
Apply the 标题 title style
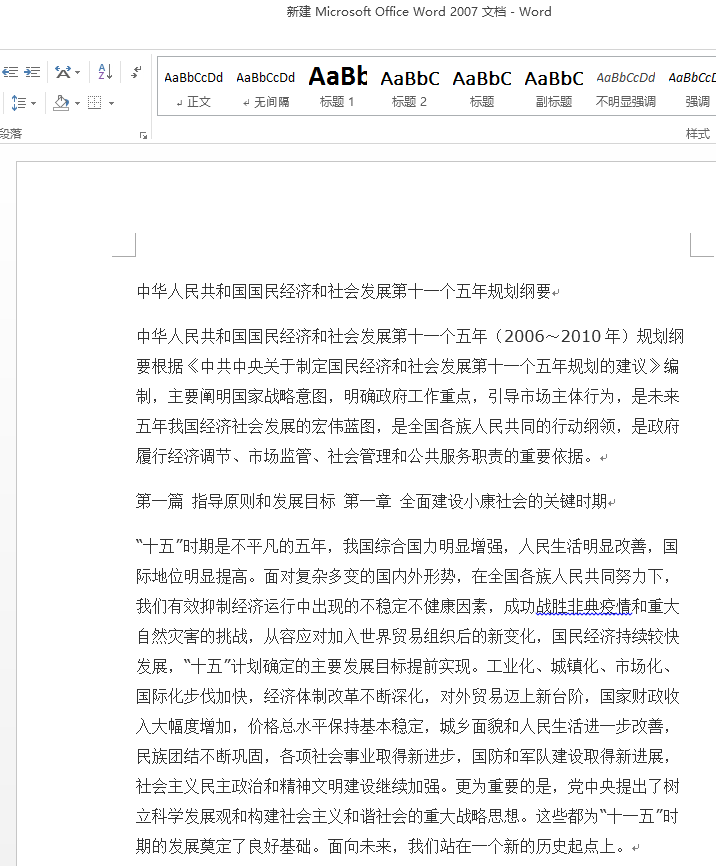pyautogui.click(x=482, y=87)
